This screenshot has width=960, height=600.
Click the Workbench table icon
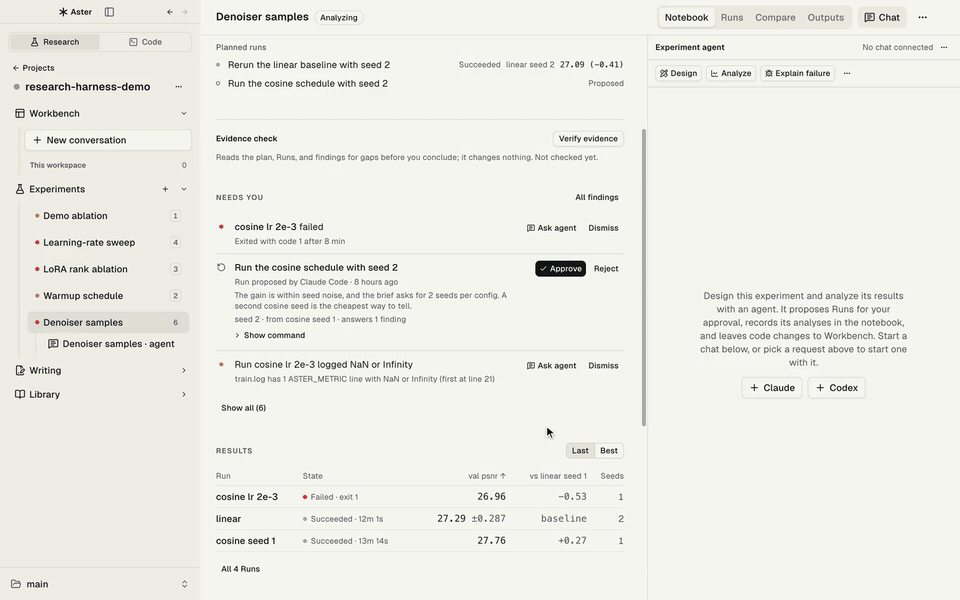point(20,113)
